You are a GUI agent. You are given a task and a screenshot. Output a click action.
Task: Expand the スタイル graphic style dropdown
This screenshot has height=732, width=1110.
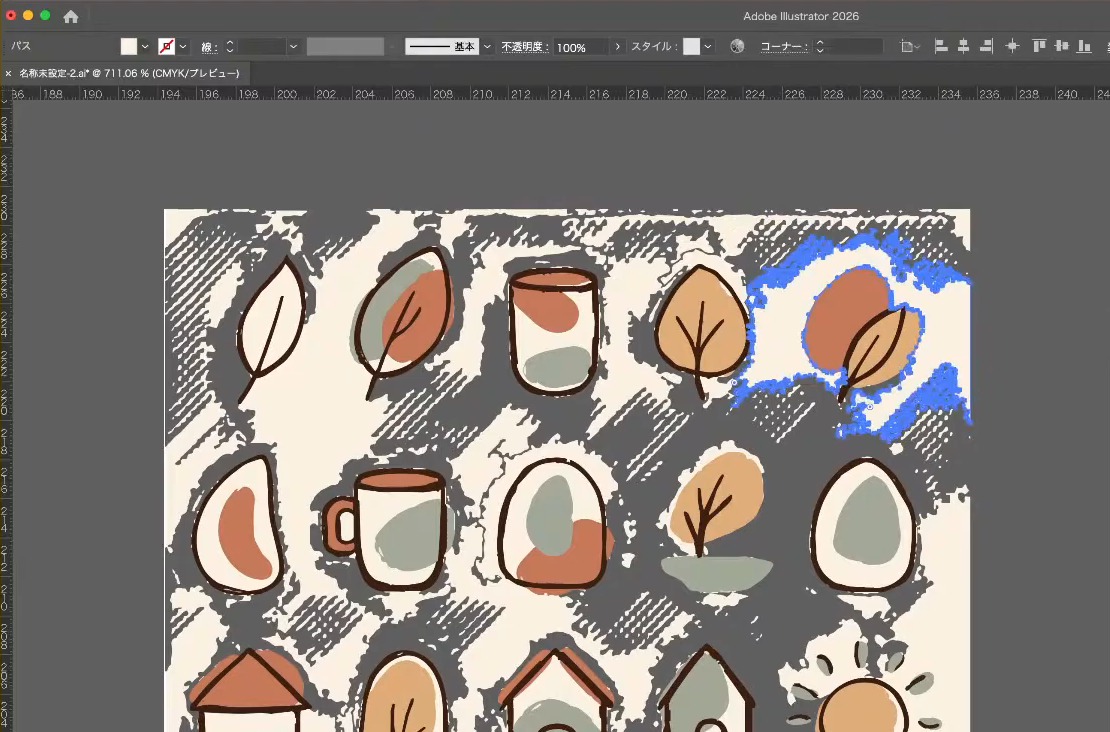click(707, 47)
